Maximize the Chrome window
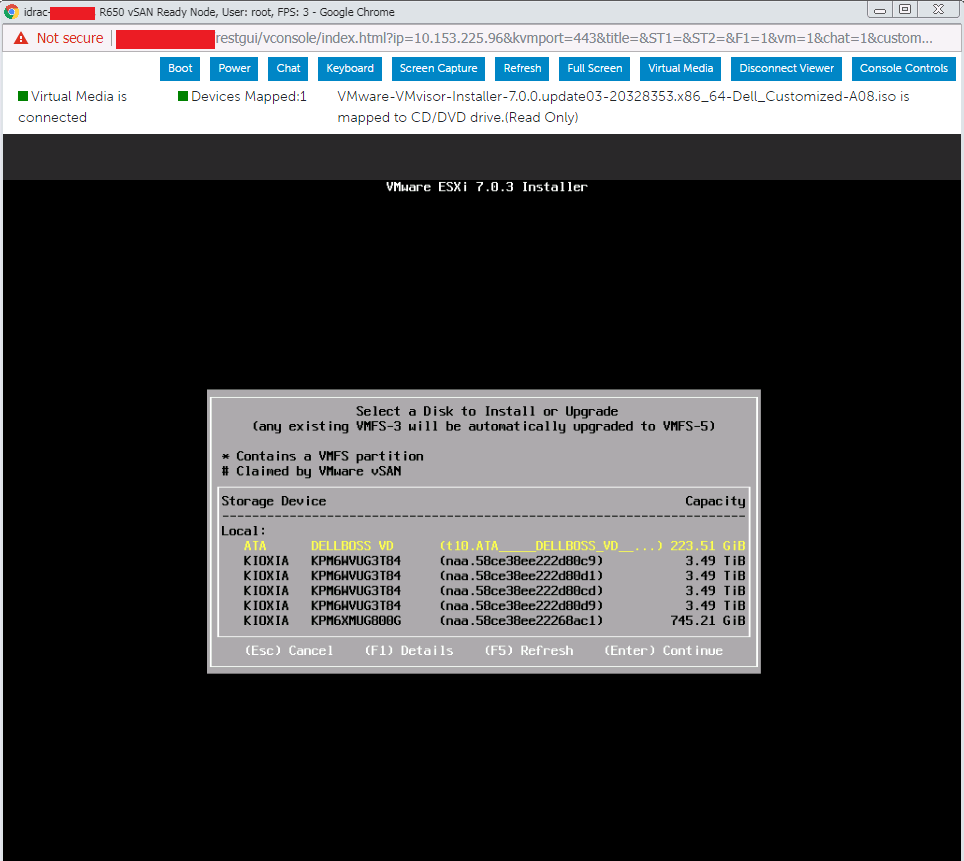Image resolution: width=964 pixels, height=861 pixels. [905, 9]
